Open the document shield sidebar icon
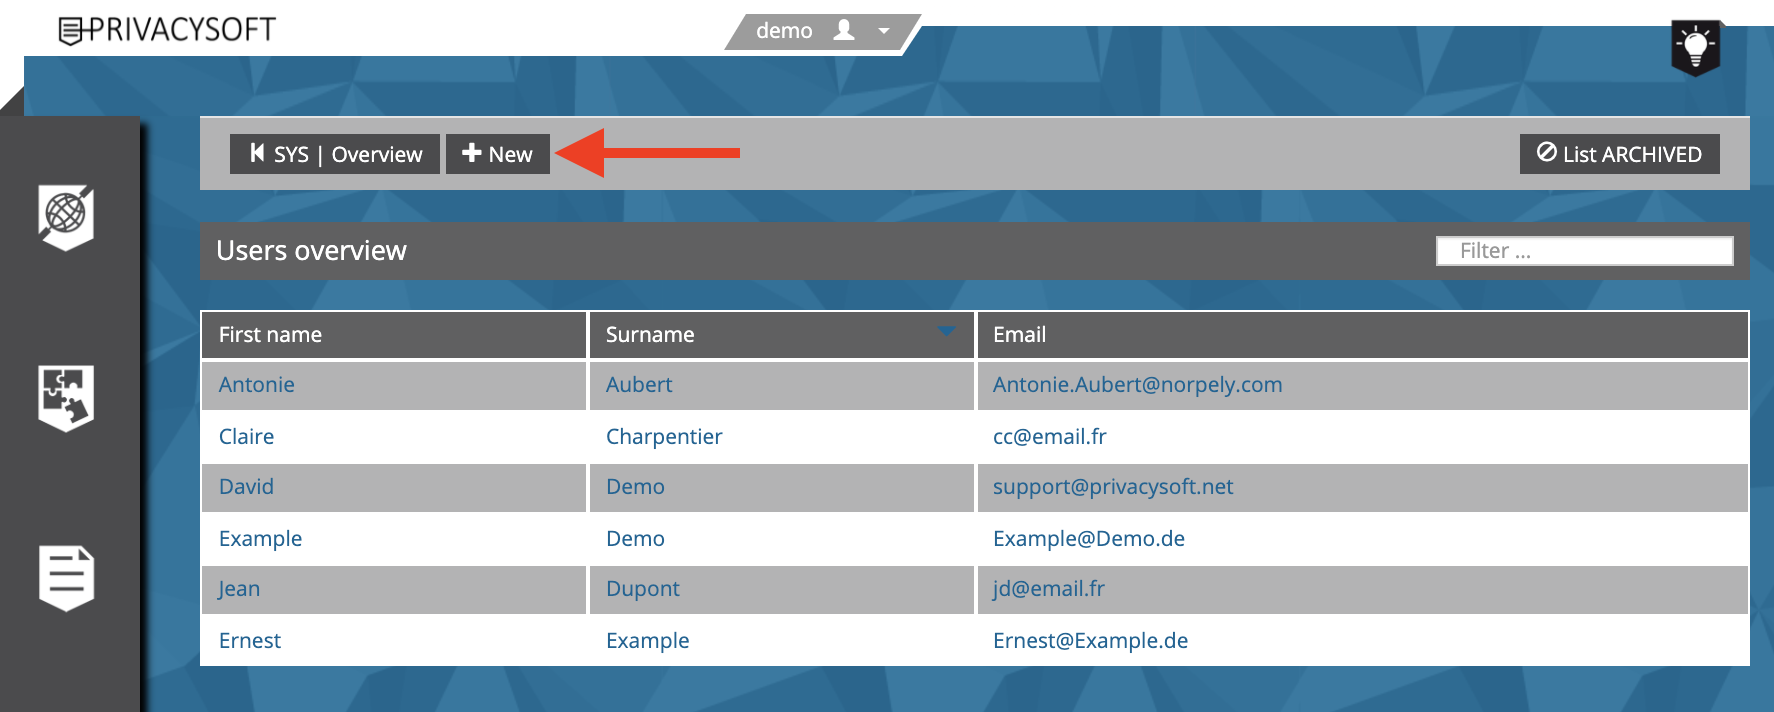 click(x=66, y=577)
